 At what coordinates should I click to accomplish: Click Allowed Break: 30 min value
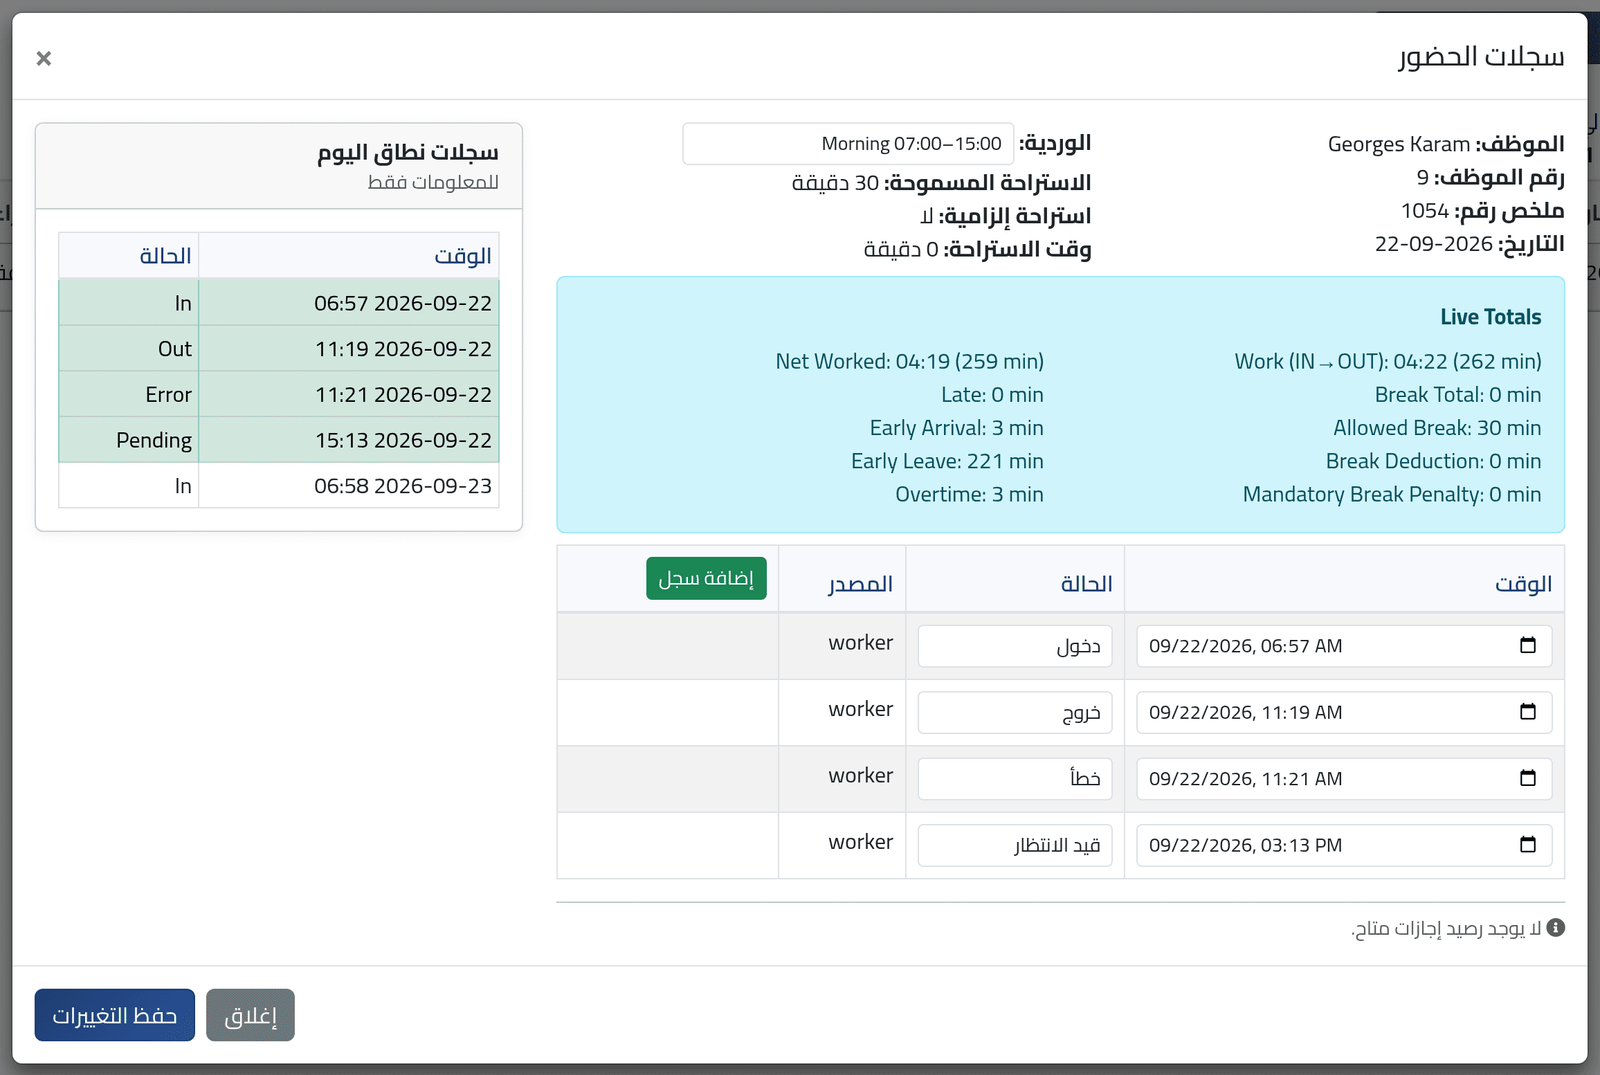[x=1437, y=428]
